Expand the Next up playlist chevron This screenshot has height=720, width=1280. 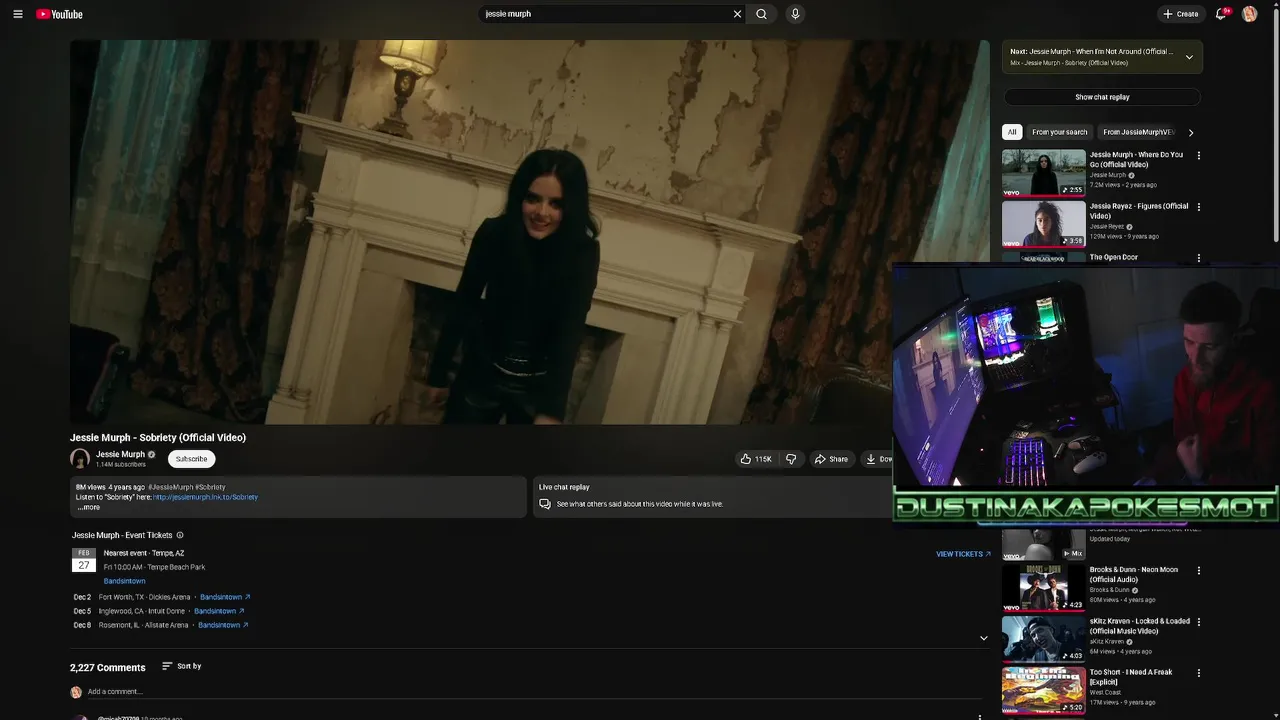(x=1189, y=57)
